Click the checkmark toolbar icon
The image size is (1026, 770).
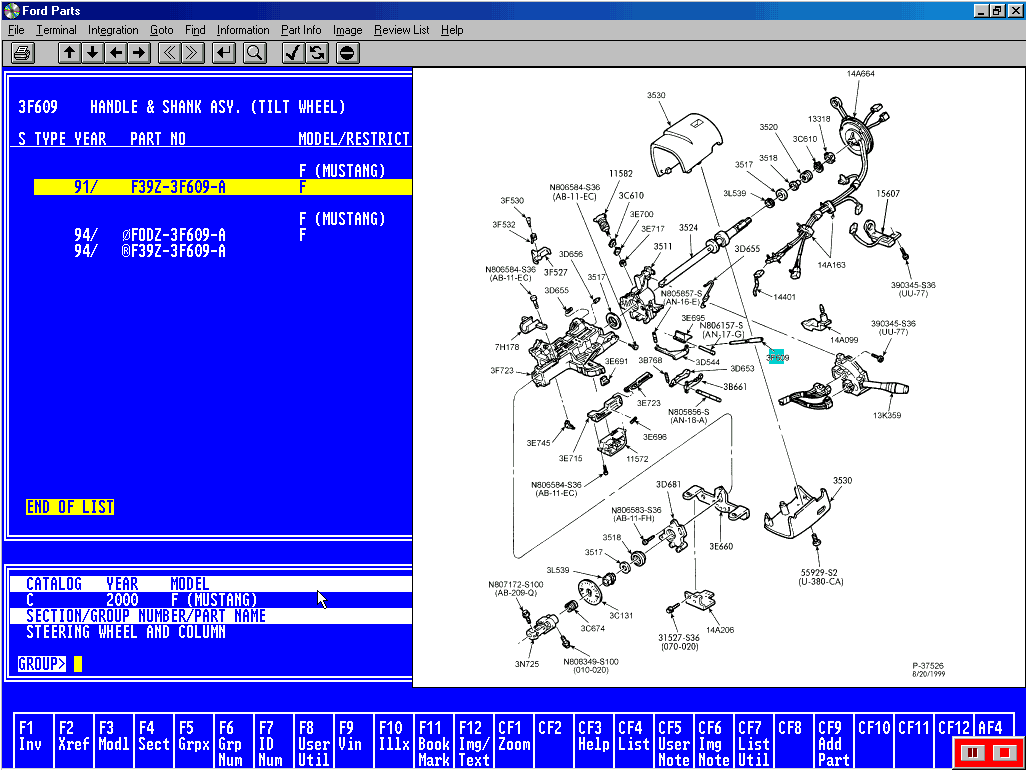[x=293, y=53]
